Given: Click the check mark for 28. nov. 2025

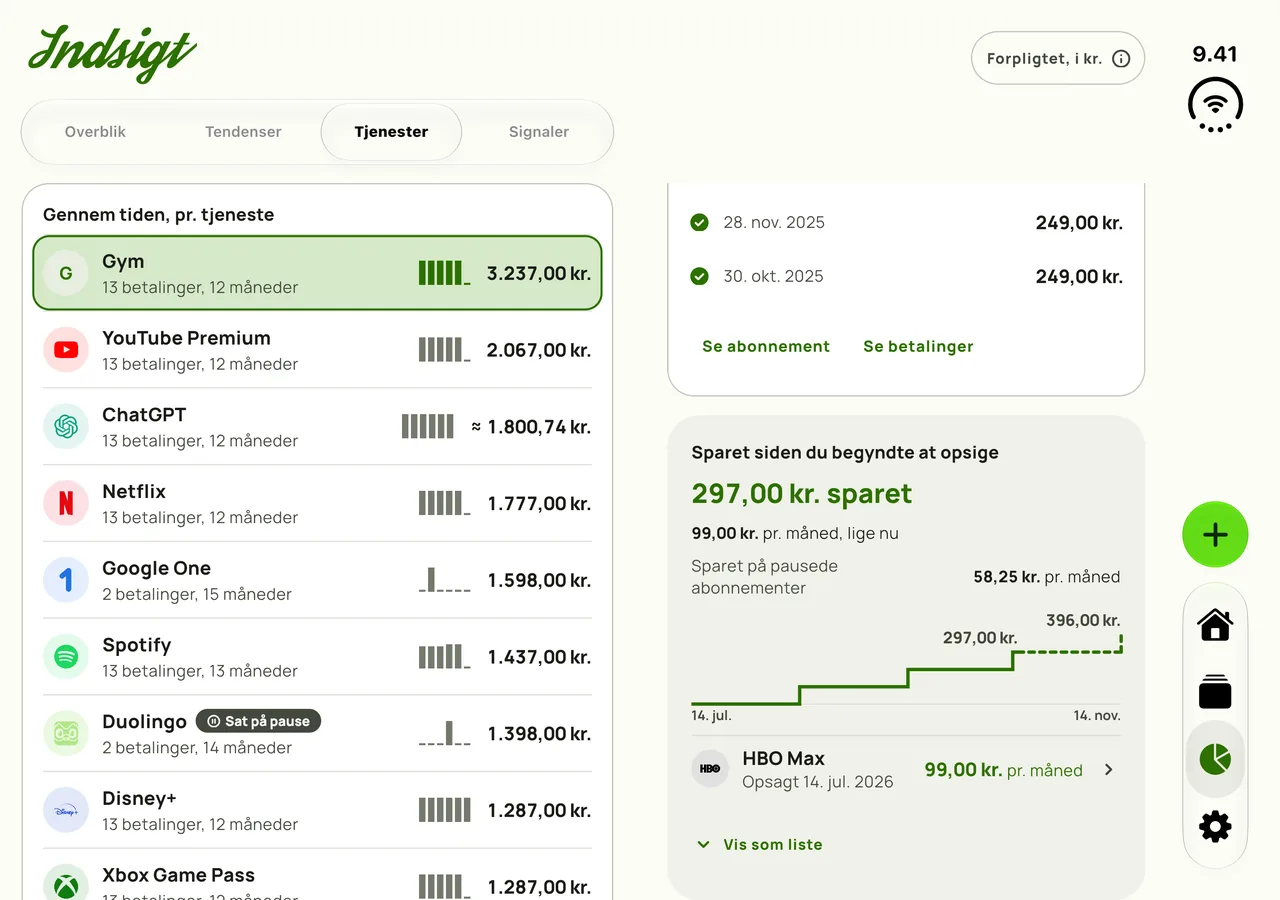Looking at the screenshot, I should [x=699, y=222].
